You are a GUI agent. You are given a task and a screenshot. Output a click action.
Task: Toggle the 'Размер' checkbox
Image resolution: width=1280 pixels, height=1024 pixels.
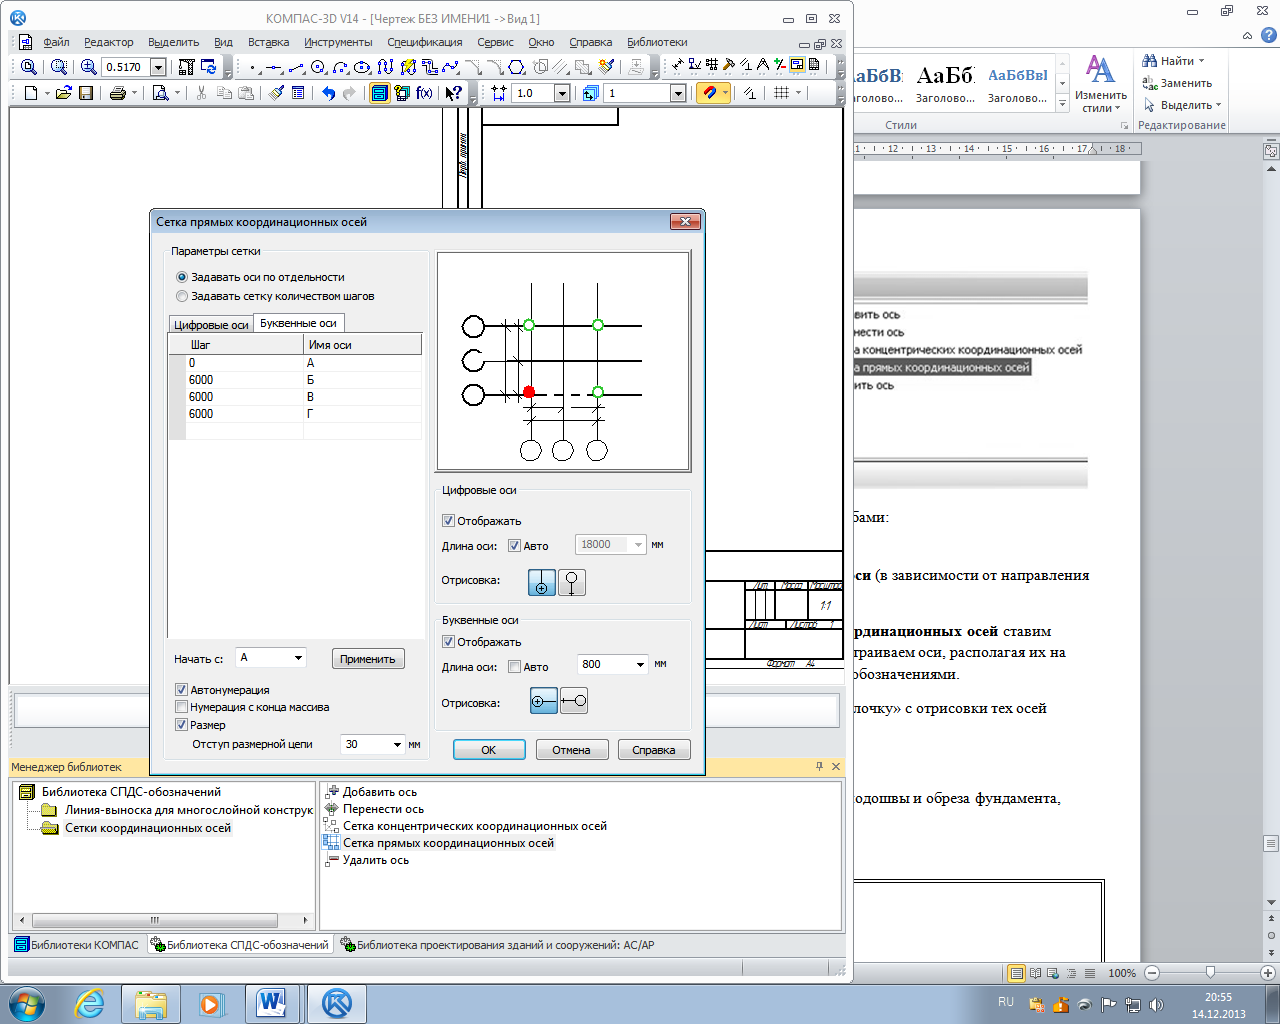(x=181, y=725)
